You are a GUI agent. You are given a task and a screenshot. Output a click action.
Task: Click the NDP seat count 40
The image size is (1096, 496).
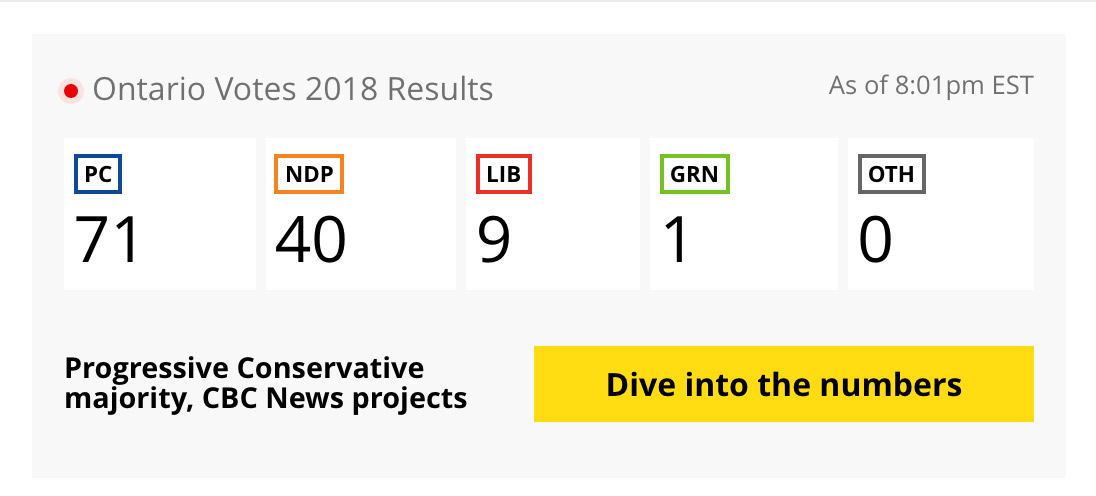click(310, 240)
